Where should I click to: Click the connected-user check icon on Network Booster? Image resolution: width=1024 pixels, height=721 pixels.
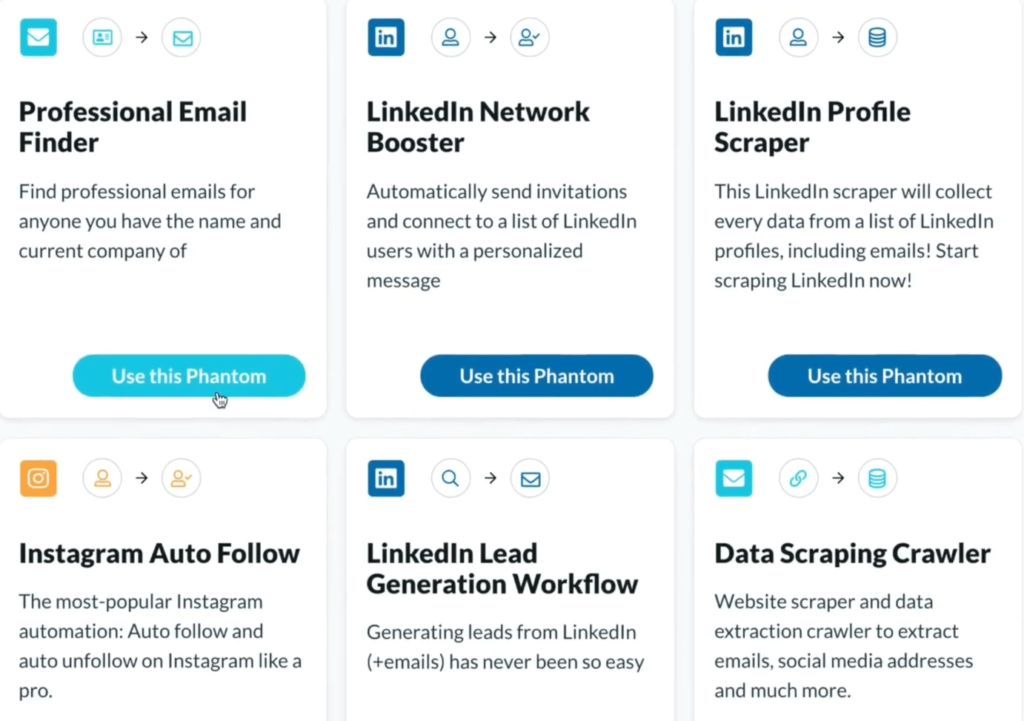pyautogui.click(x=529, y=37)
